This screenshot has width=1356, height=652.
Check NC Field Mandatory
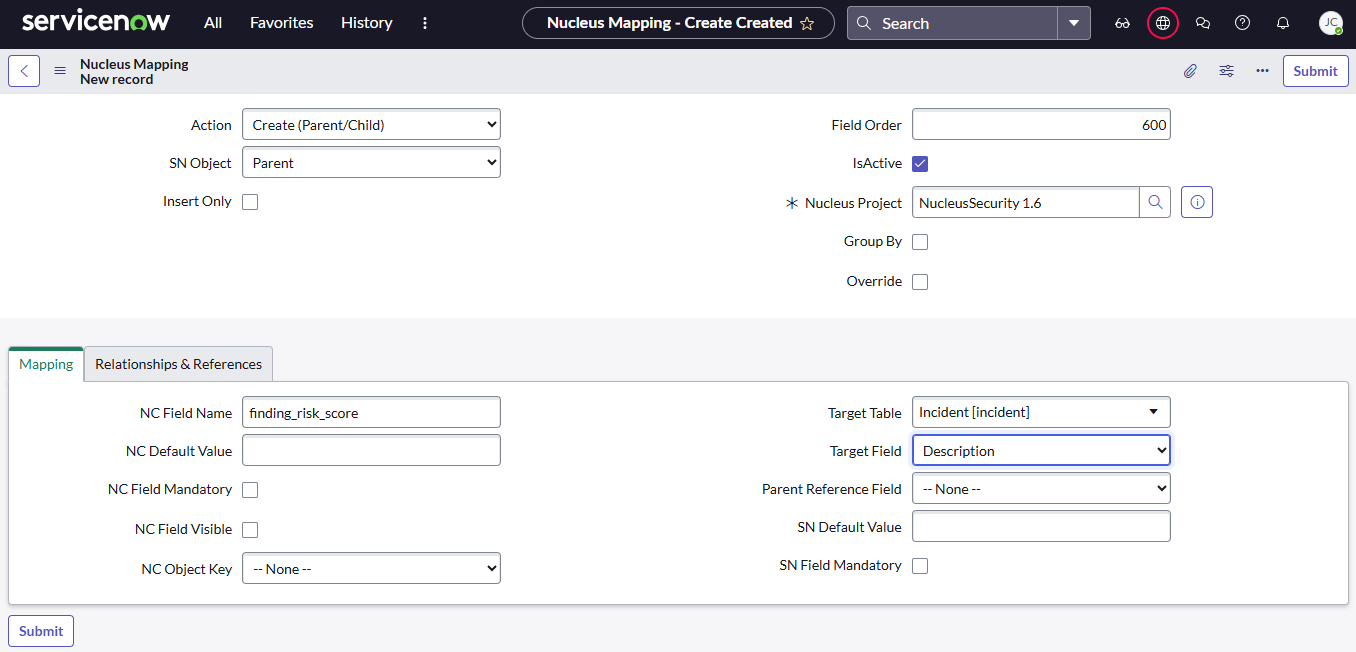click(x=250, y=490)
